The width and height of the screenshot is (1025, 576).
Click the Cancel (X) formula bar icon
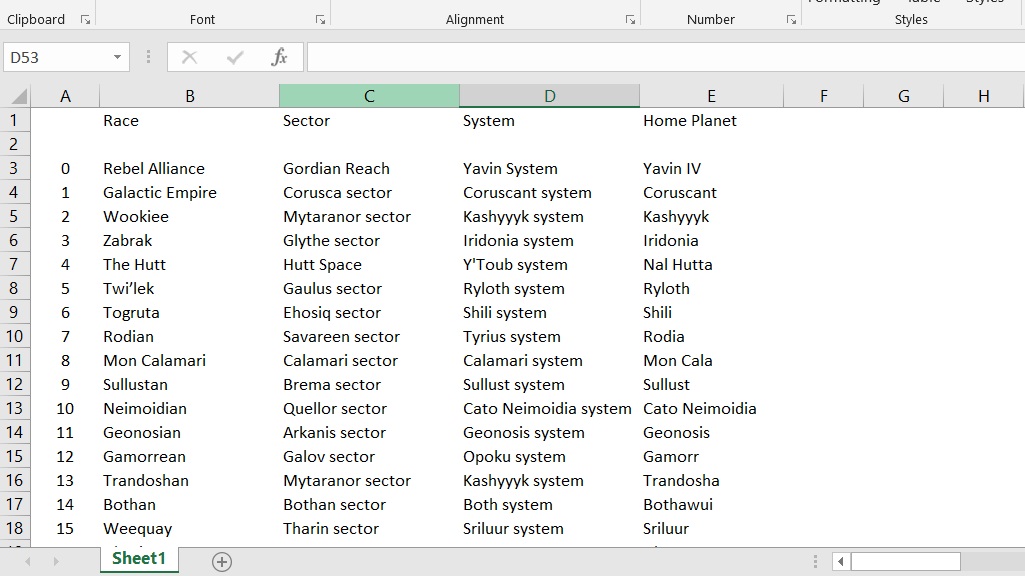pyautogui.click(x=190, y=58)
